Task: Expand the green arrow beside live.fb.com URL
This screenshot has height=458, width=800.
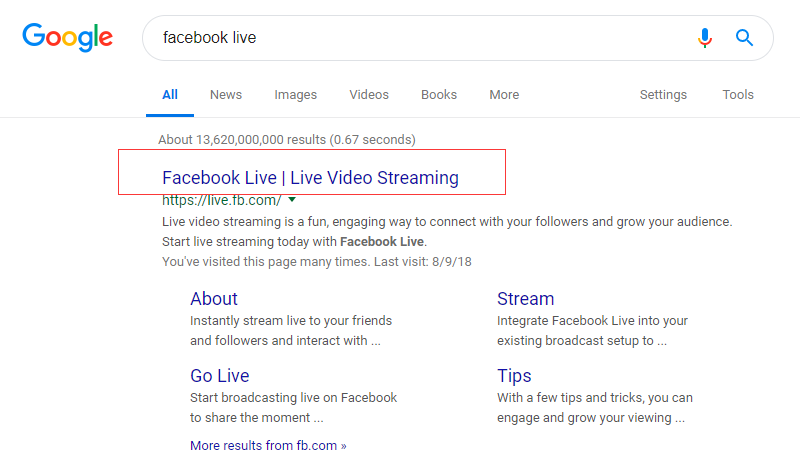Action: [292, 199]
